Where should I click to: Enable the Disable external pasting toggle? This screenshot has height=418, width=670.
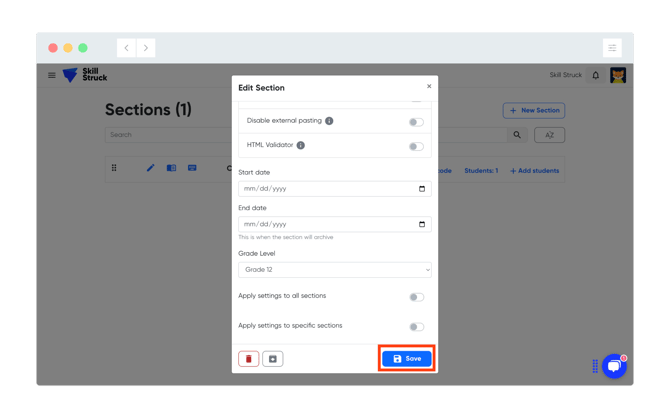[x=416, y=122]
